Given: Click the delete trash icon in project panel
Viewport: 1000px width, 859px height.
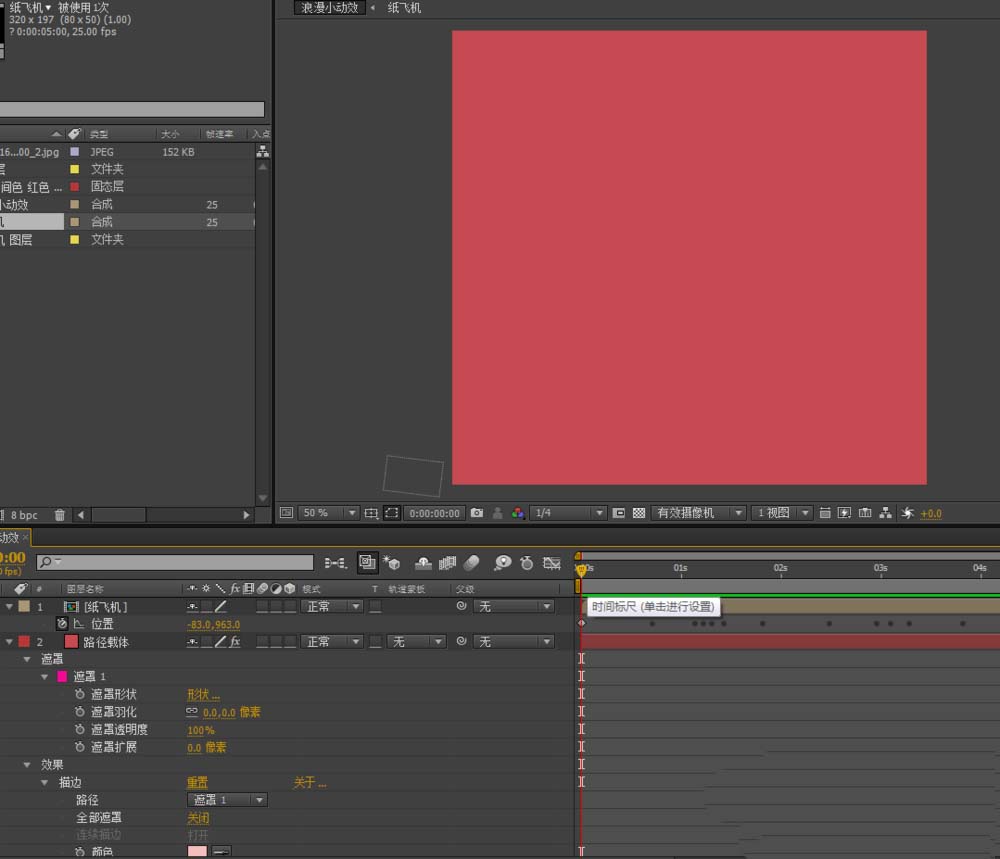Looking at the screenshot, I should coord(59,515).
